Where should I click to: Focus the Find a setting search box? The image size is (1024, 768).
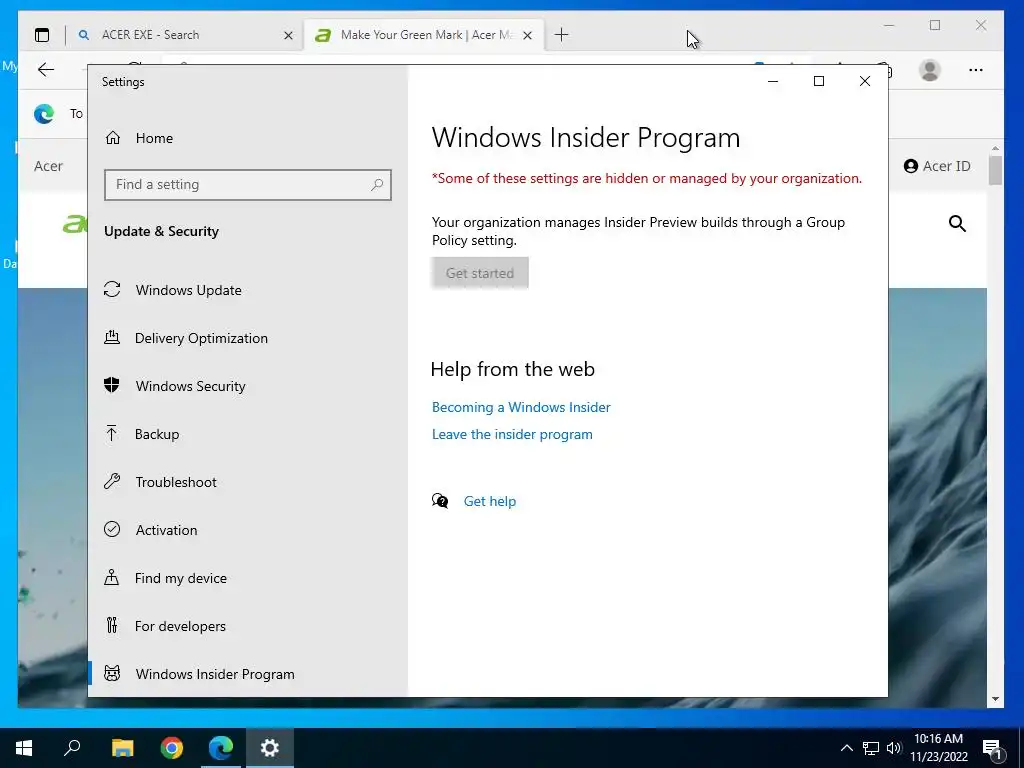[248, 185]
